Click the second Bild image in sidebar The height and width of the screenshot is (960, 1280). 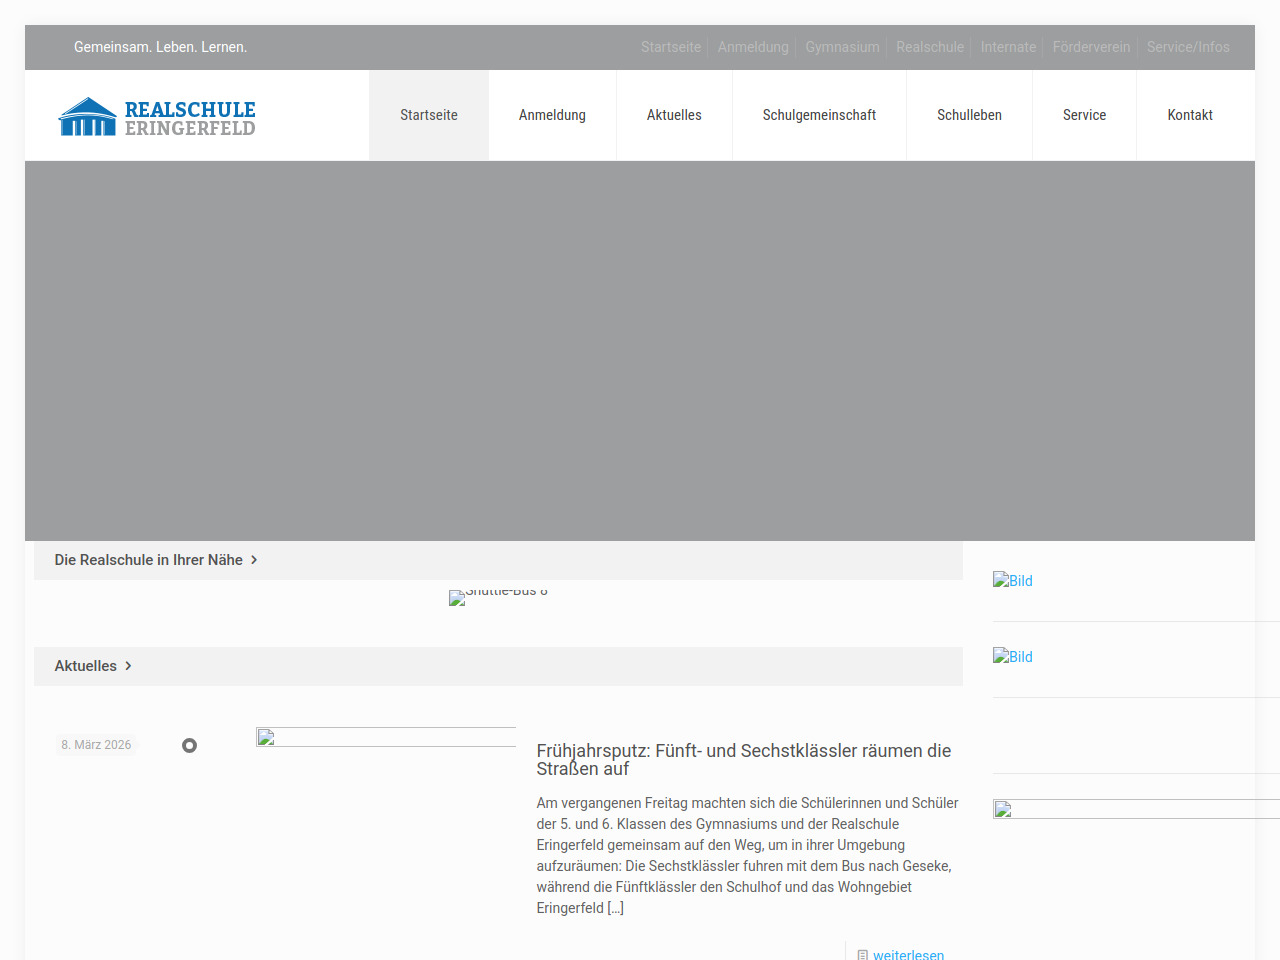[x=1013, y=656]
